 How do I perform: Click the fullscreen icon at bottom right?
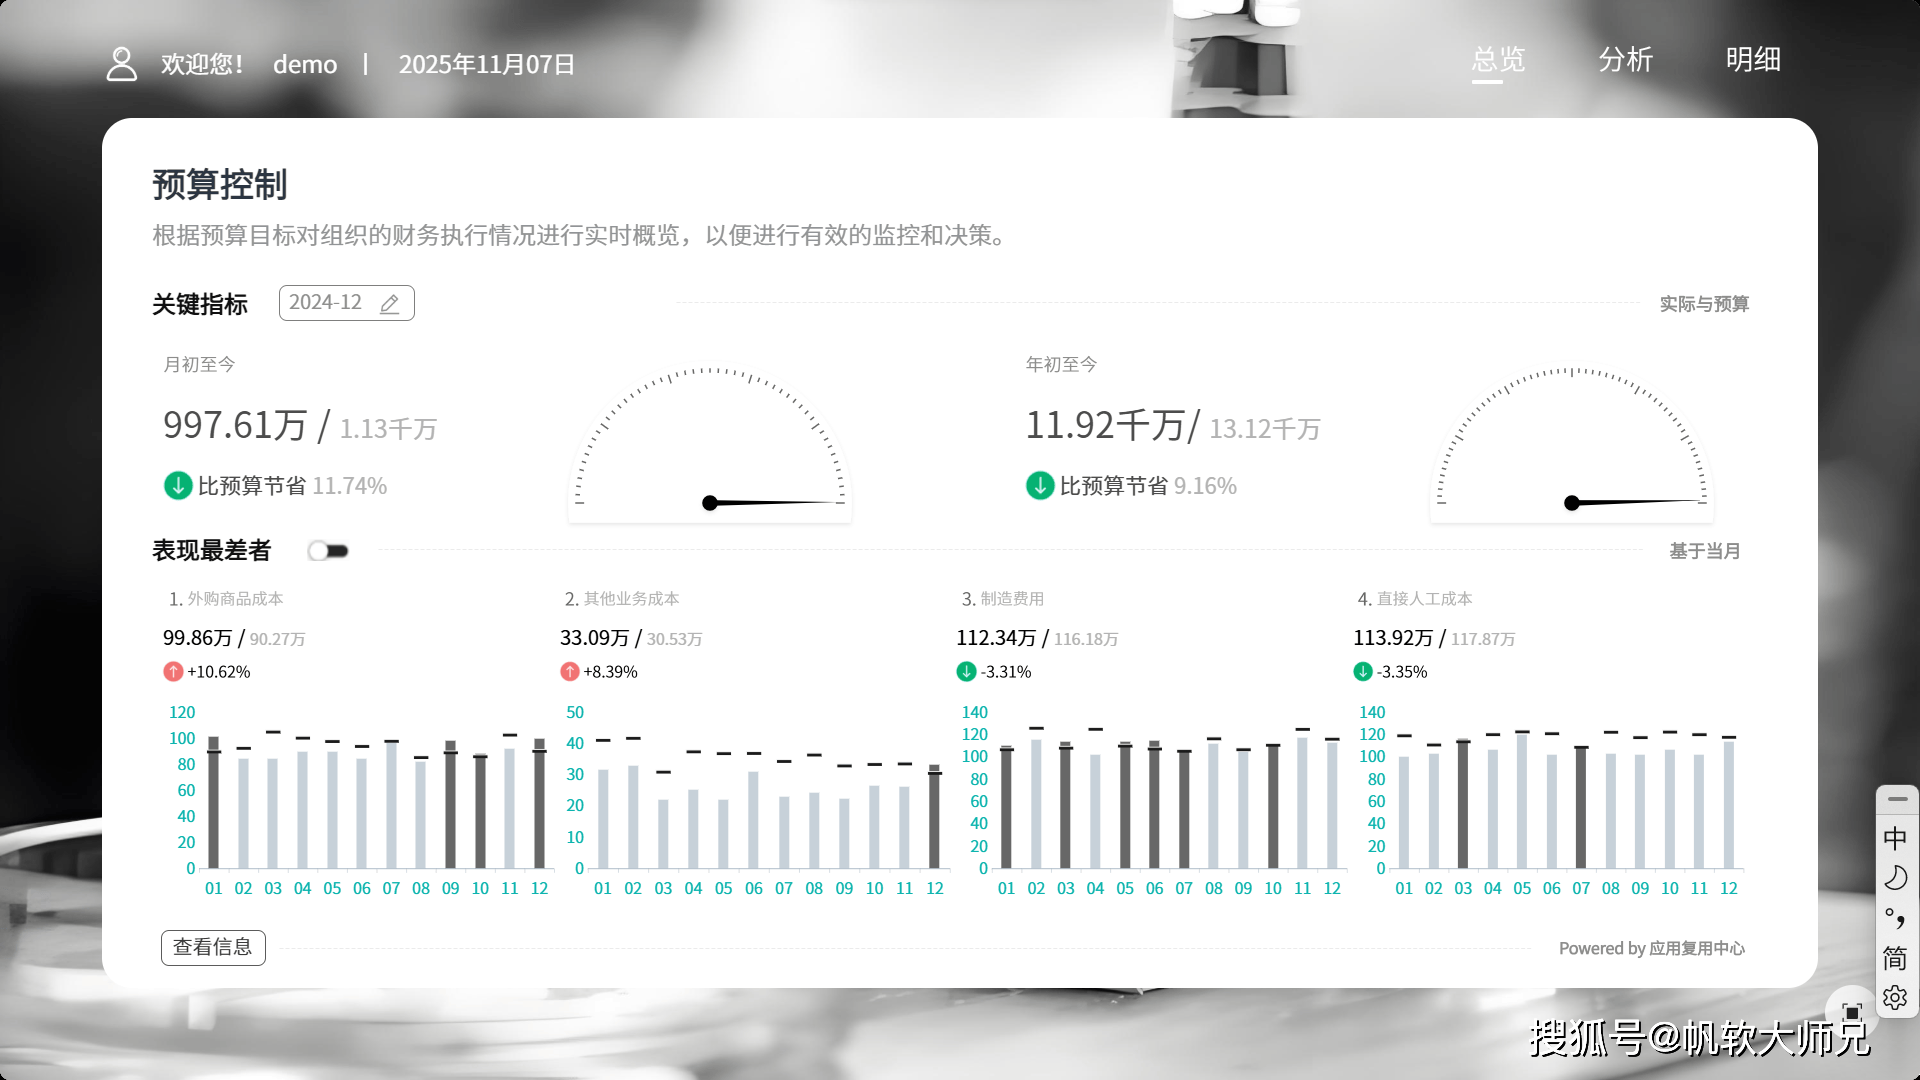coord(1851,1010)
